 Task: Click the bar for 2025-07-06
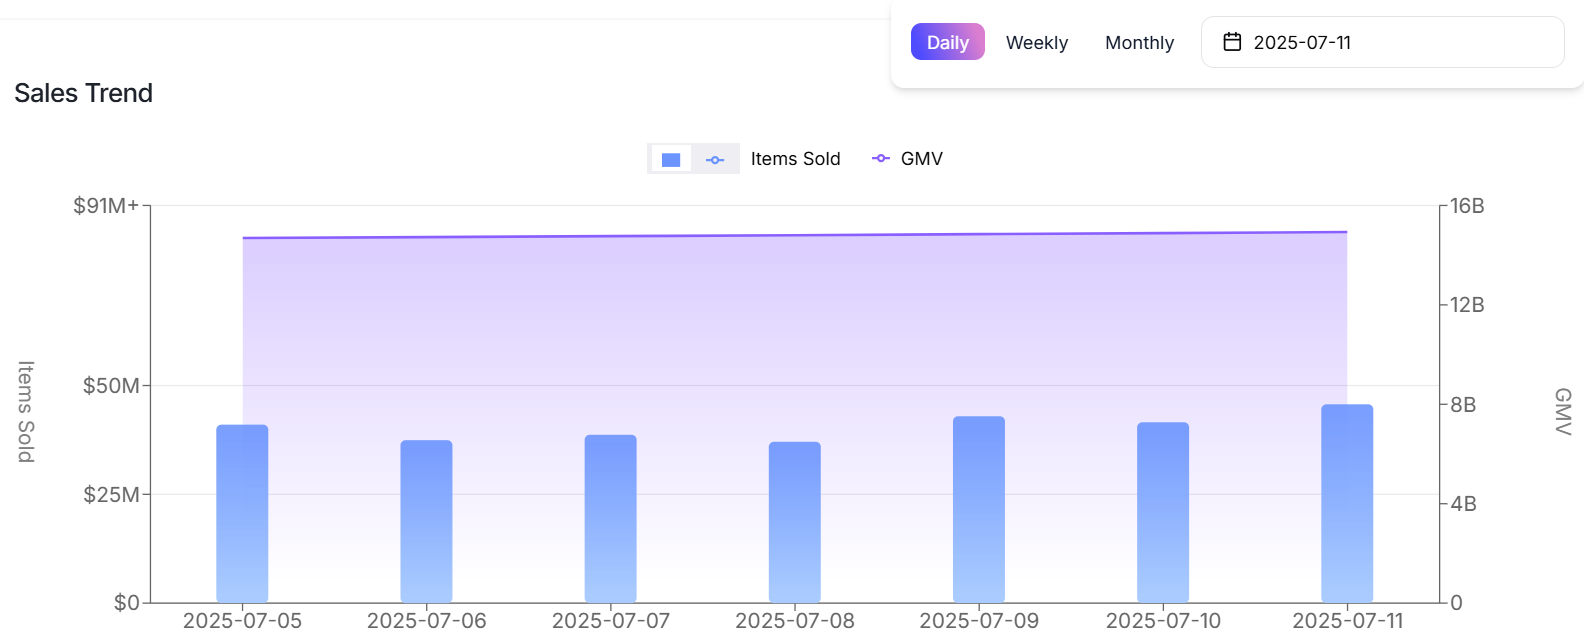pyautogui.click(x=426, y=521)
